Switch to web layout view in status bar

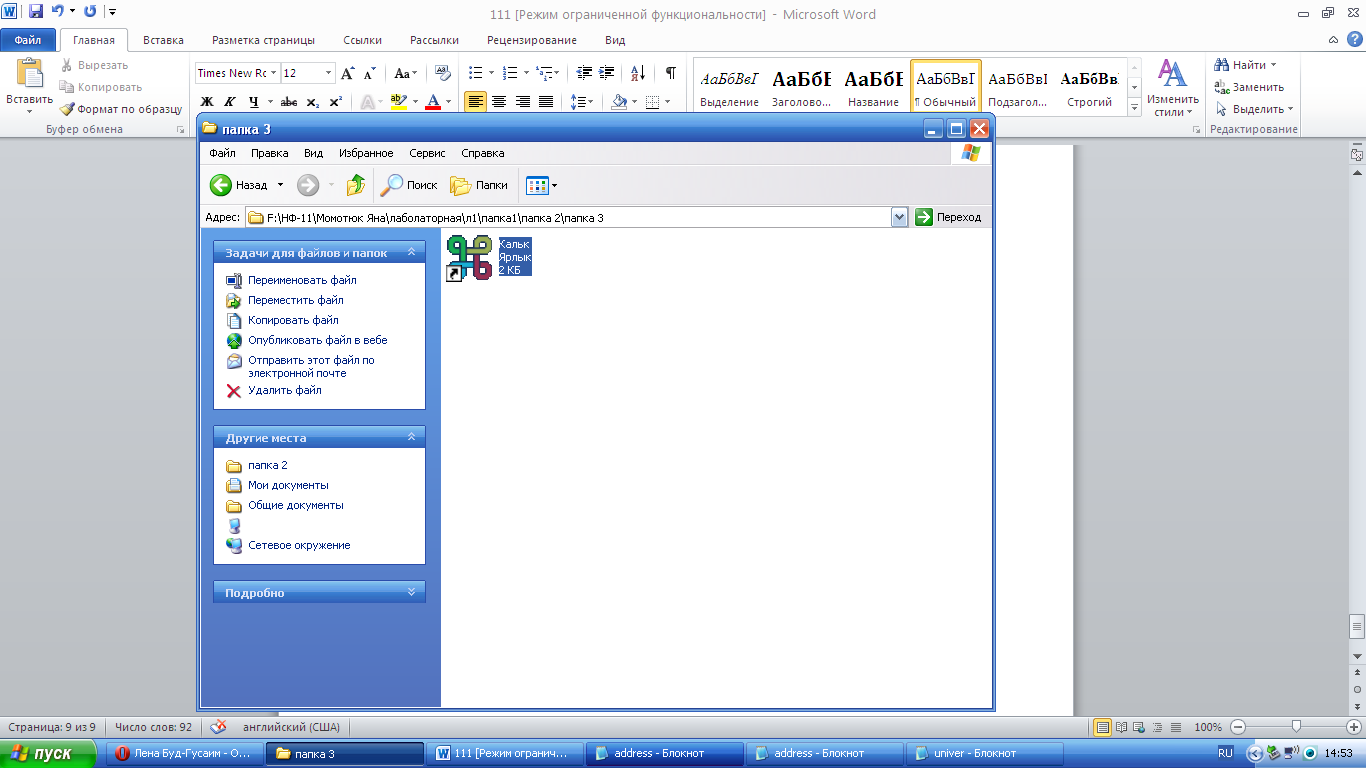1140,727
